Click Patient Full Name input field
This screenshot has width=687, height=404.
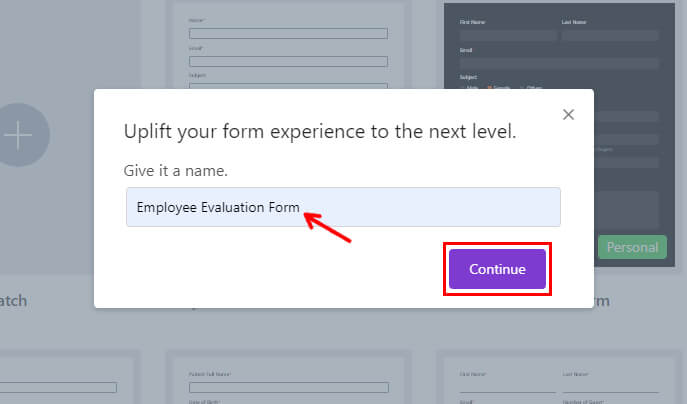pyautogui.click(x=289, y=387)
